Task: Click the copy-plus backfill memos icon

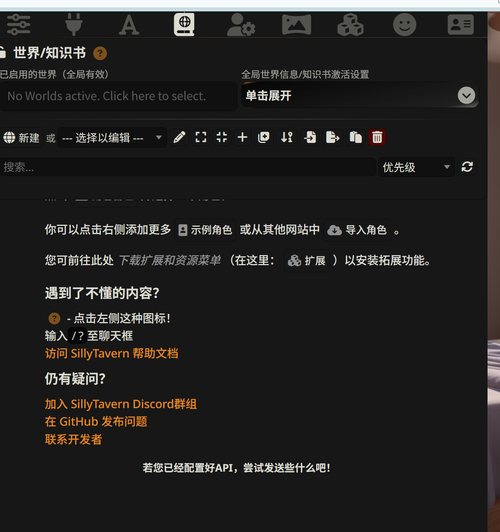Action: (x=264, y=137)
